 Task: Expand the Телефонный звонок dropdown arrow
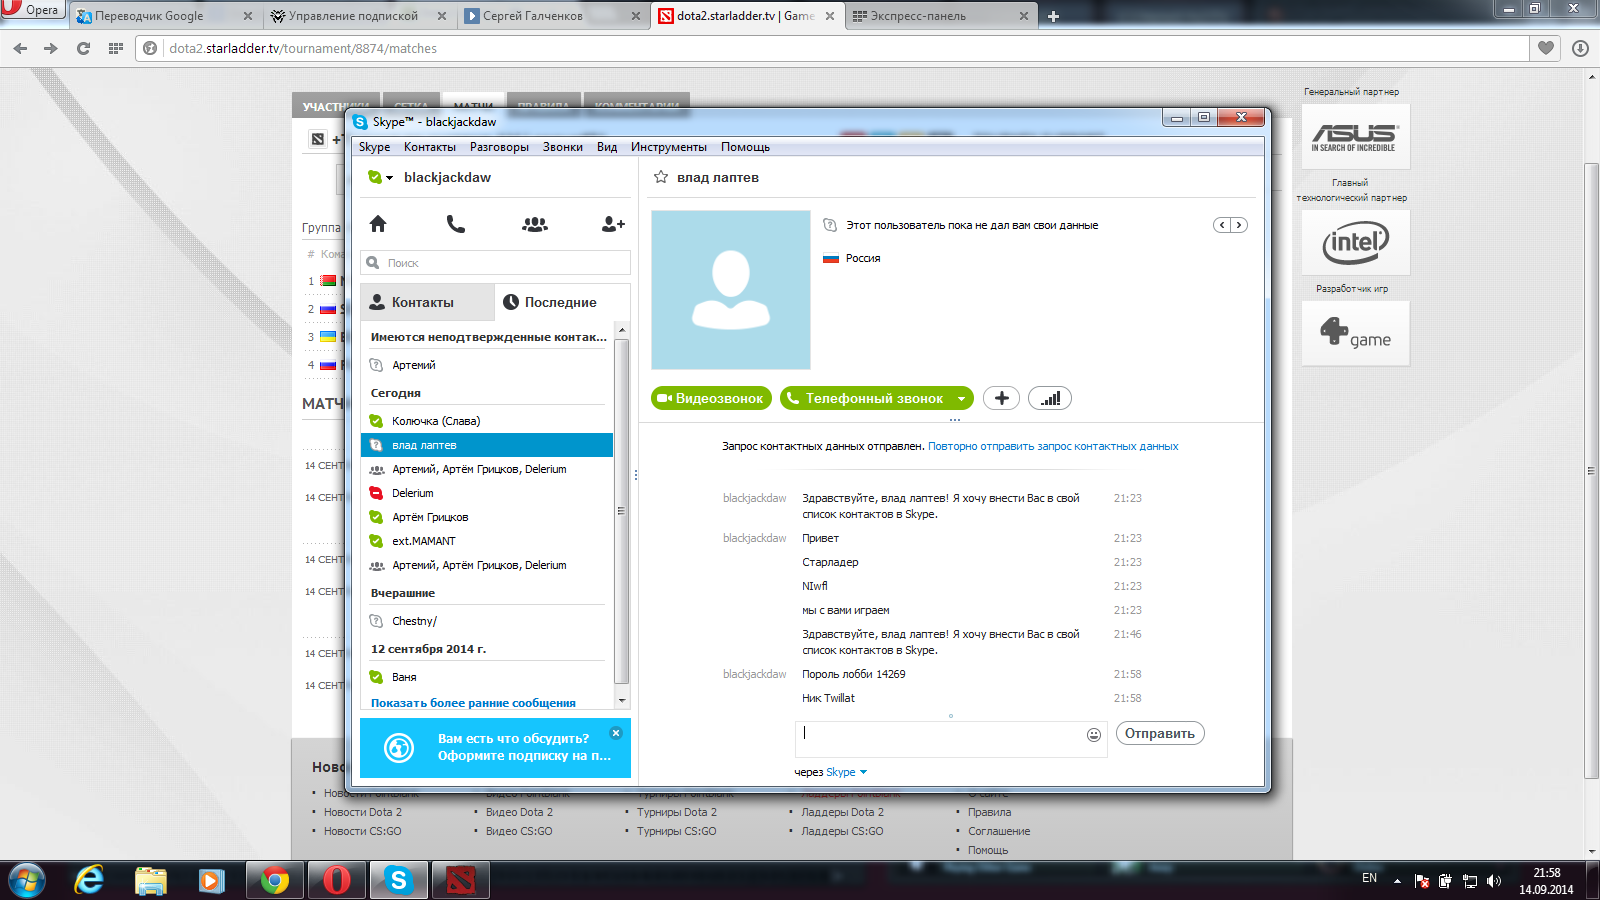click(961, 398)
